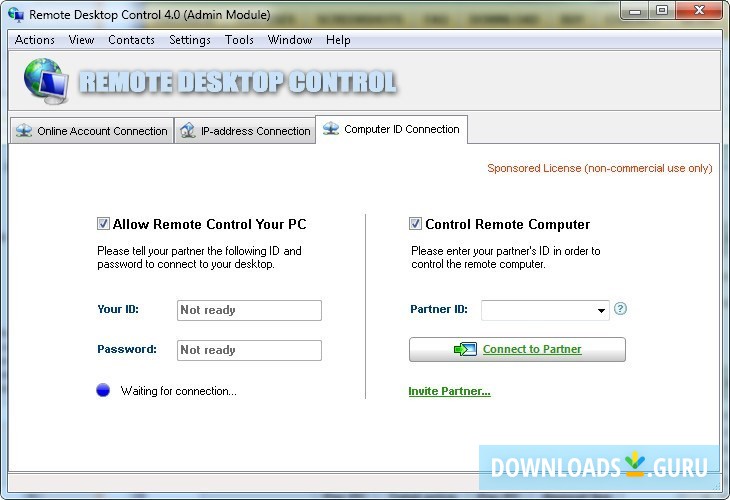
Task: Click the Partner ID help question icon
Action: pos(620,309)
